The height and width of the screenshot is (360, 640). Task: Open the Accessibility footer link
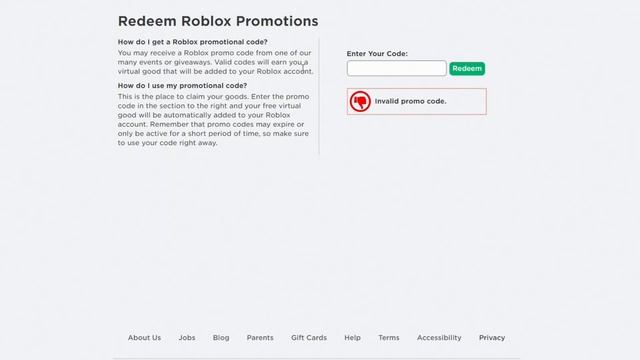[439, 338]
